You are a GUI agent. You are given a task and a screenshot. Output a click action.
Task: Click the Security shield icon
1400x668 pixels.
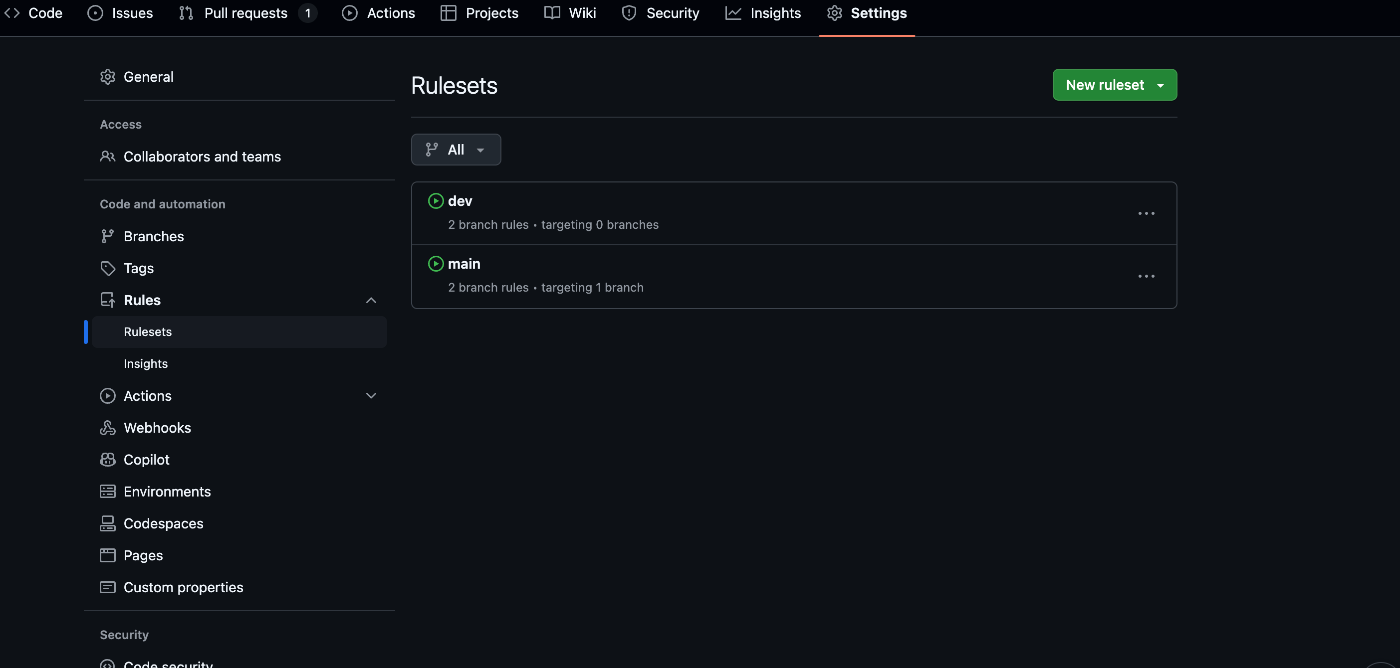click(629, 13)
